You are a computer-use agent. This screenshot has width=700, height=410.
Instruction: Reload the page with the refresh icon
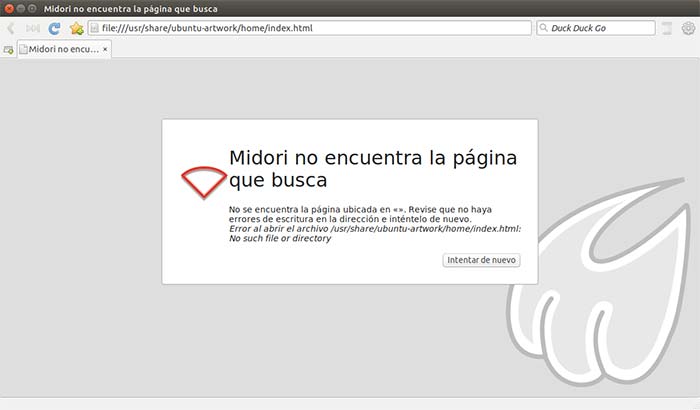coord(54,28)
